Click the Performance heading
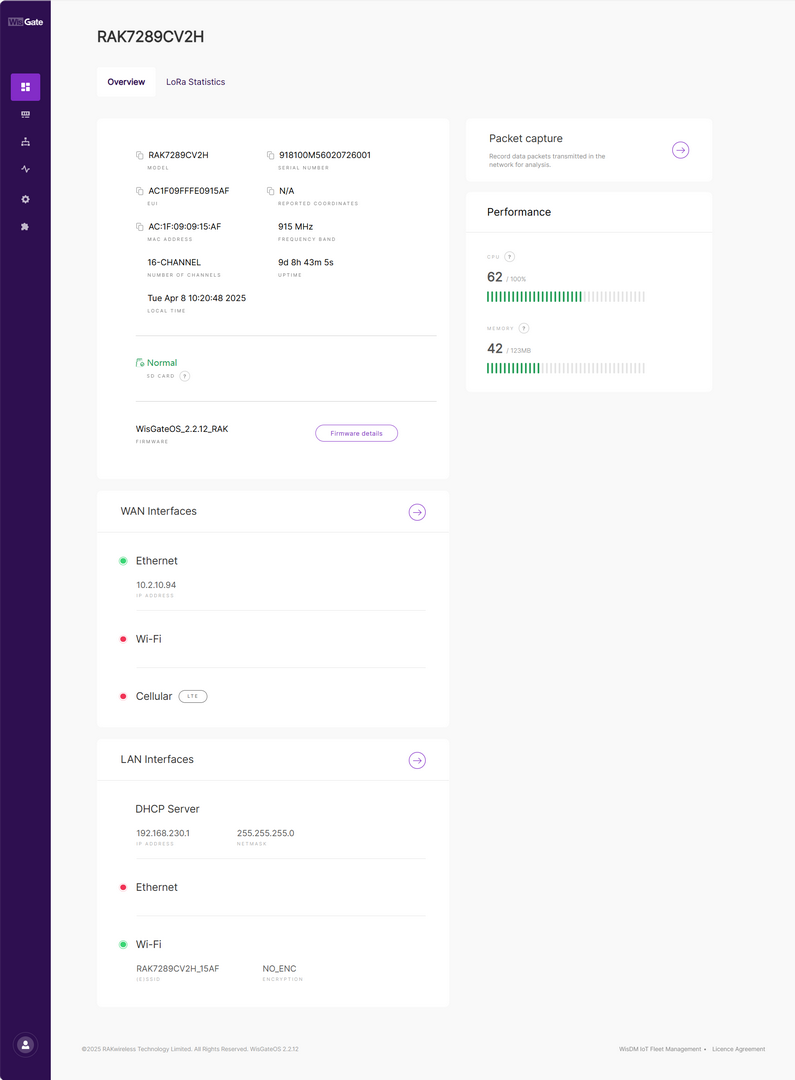This screenshot has width=795, height=1080. coord(519,212)
